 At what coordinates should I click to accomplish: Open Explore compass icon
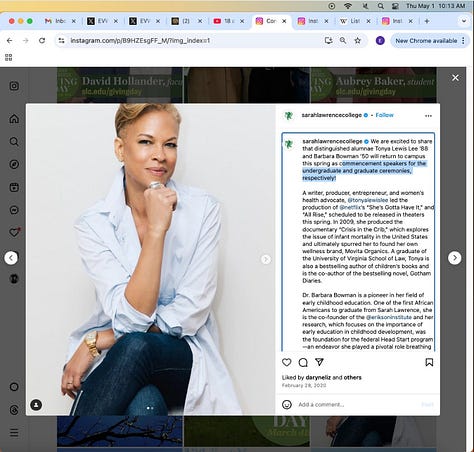[14, 164]
